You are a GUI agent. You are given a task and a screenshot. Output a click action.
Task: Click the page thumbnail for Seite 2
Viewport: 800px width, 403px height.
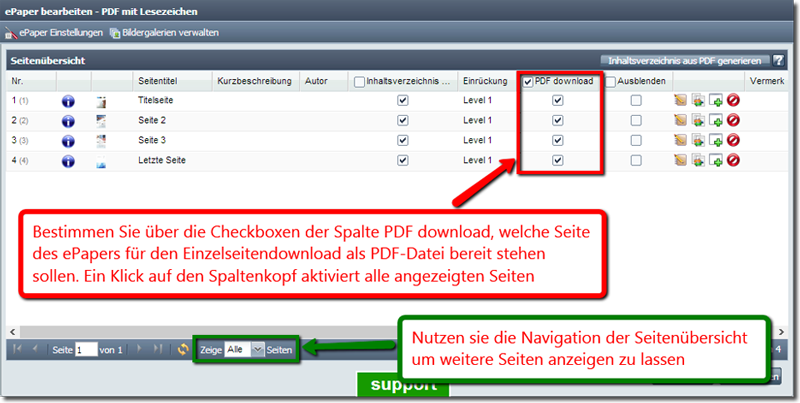(101, 121)
